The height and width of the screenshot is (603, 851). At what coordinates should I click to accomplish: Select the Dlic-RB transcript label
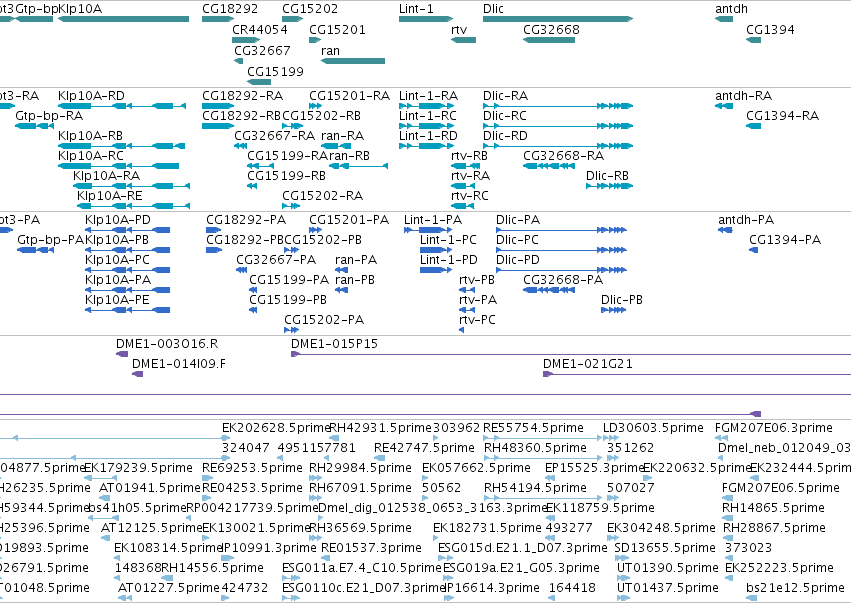point(607,175)
